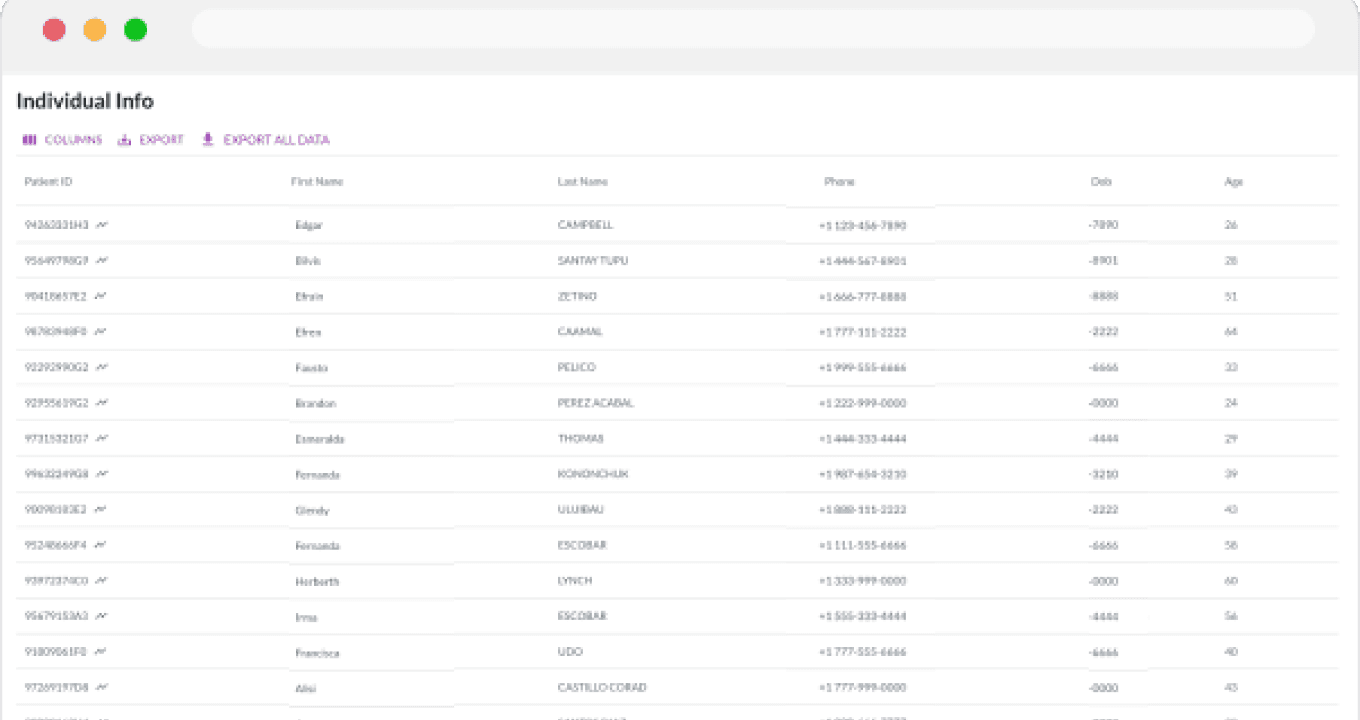
Task: Sort by the First Name column header
Action: coord(317,182)
